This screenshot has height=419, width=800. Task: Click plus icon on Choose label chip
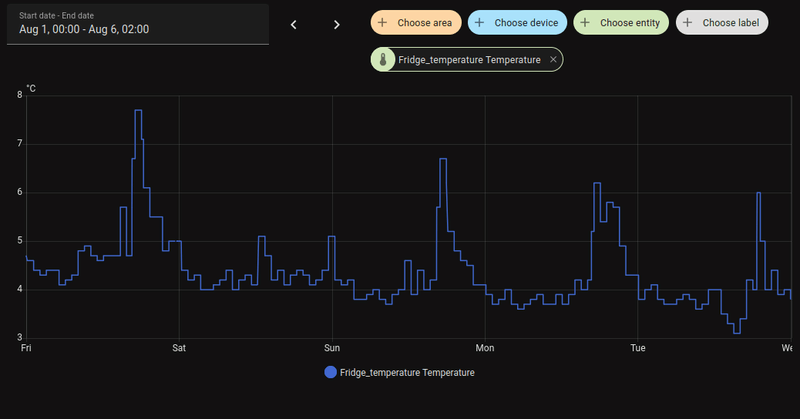pos(688,22)
